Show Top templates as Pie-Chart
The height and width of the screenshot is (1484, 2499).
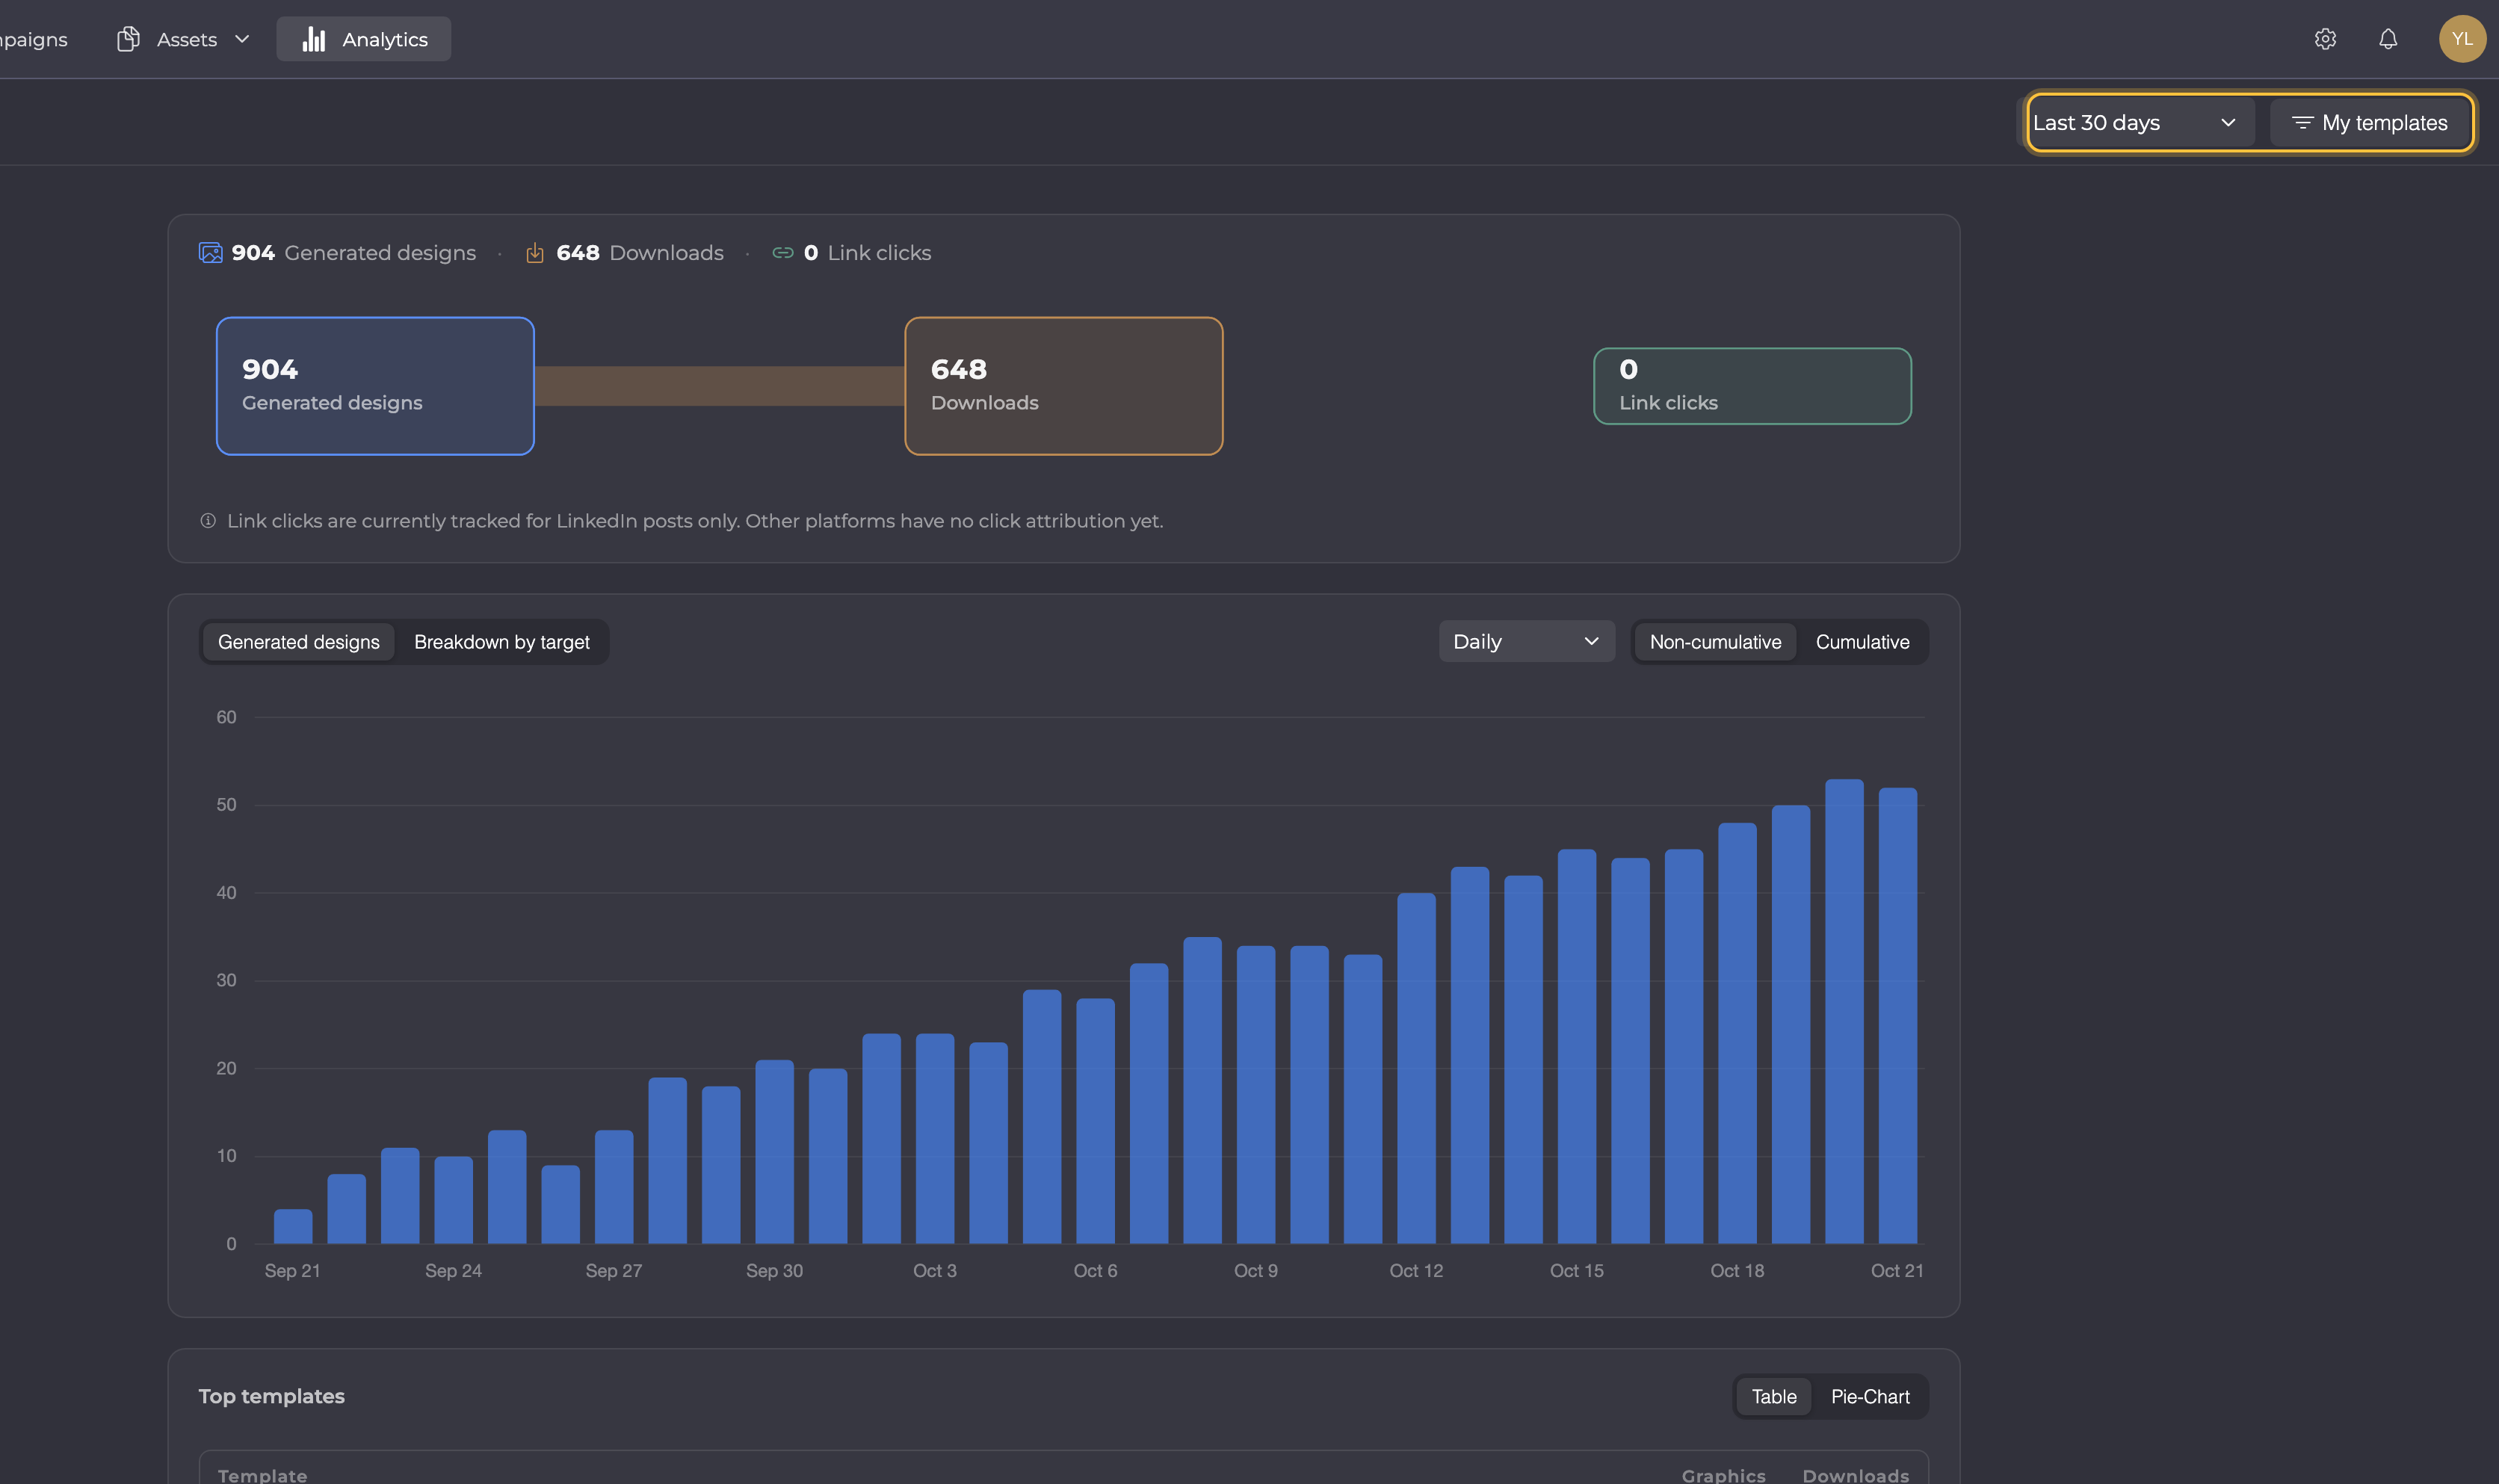1870,1397
